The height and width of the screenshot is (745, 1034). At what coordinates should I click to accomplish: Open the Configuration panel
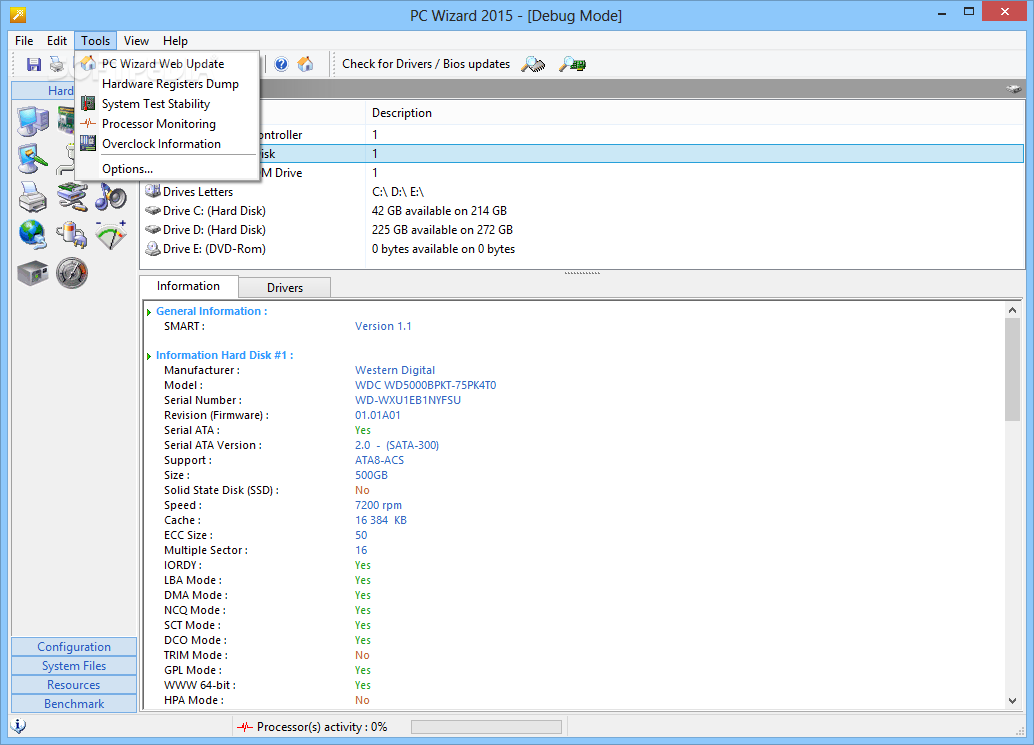(74, 647)
